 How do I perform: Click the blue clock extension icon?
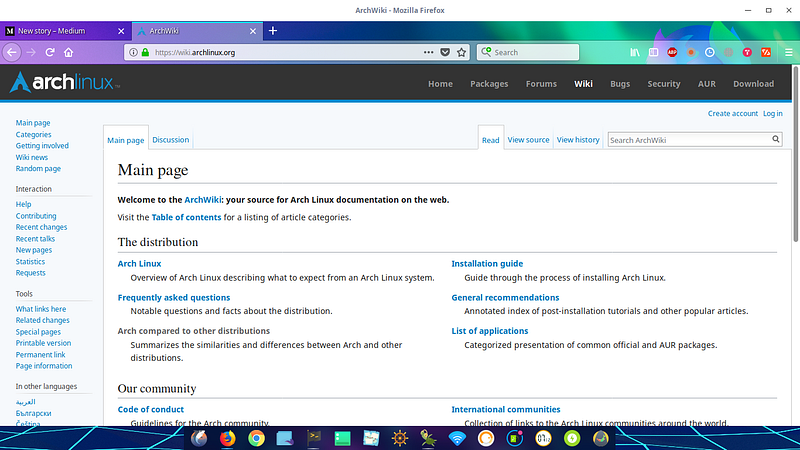pos(710,52)
